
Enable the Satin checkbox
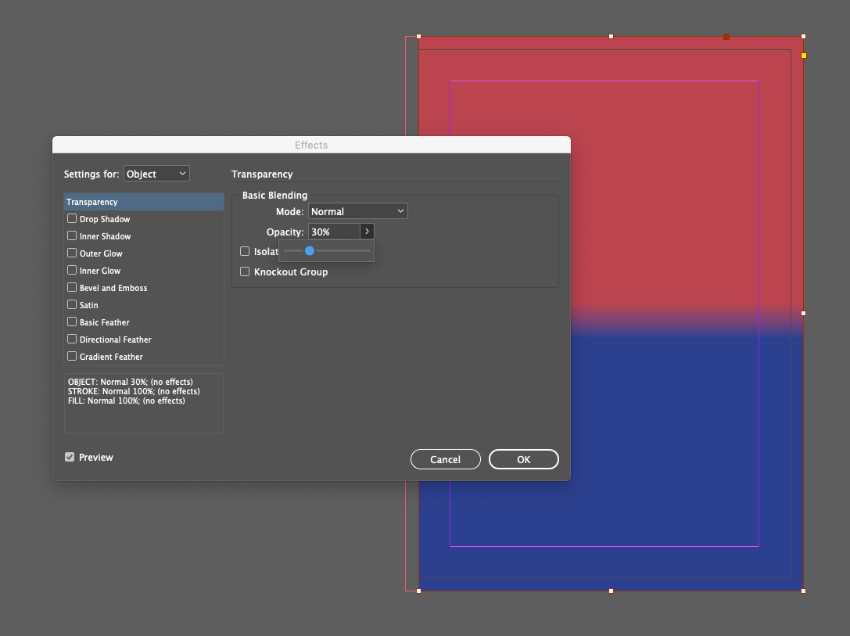pyautogui.click(x=72, y=305)
